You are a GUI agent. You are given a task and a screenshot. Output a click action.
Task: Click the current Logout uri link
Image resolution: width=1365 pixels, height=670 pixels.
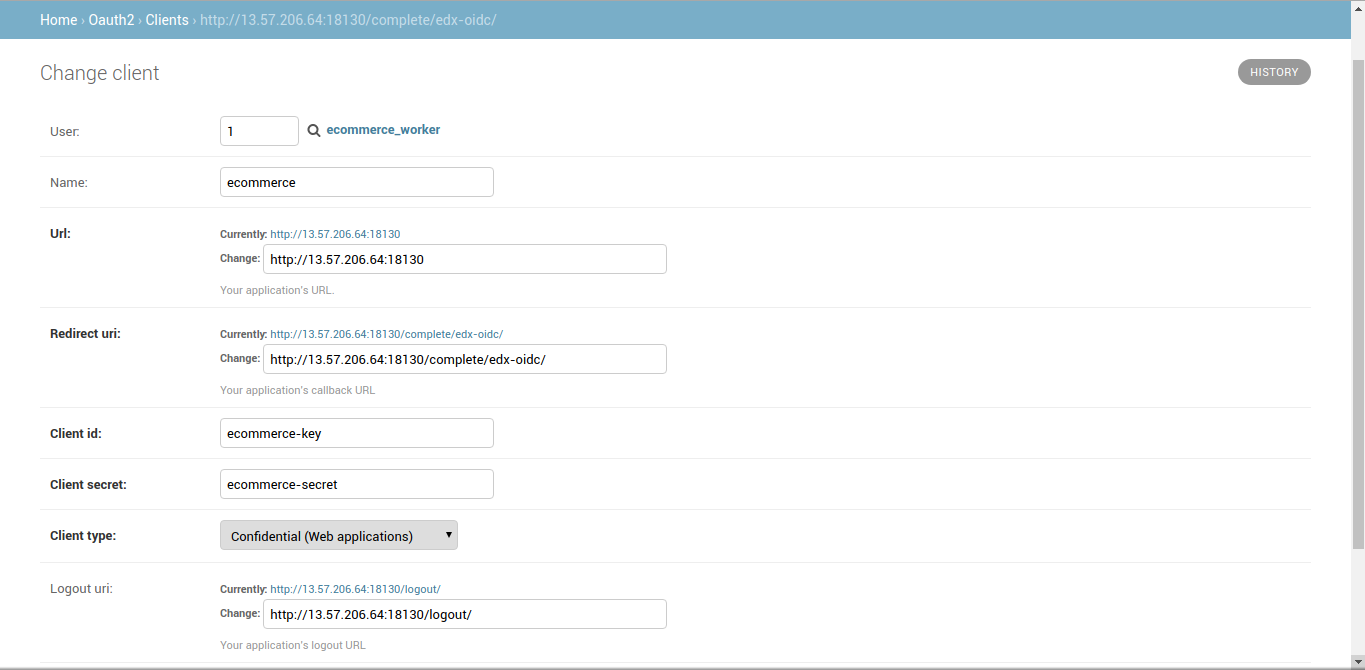(x=355, y=588)
